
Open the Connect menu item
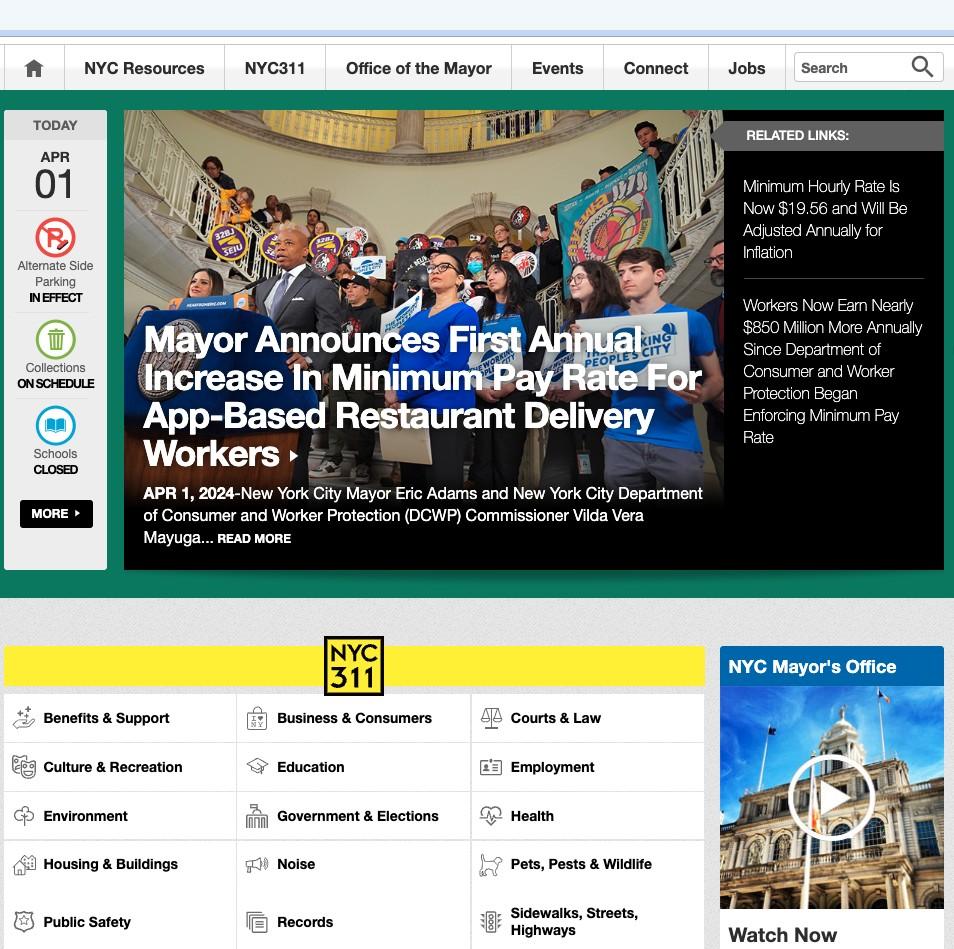[656, 68]
